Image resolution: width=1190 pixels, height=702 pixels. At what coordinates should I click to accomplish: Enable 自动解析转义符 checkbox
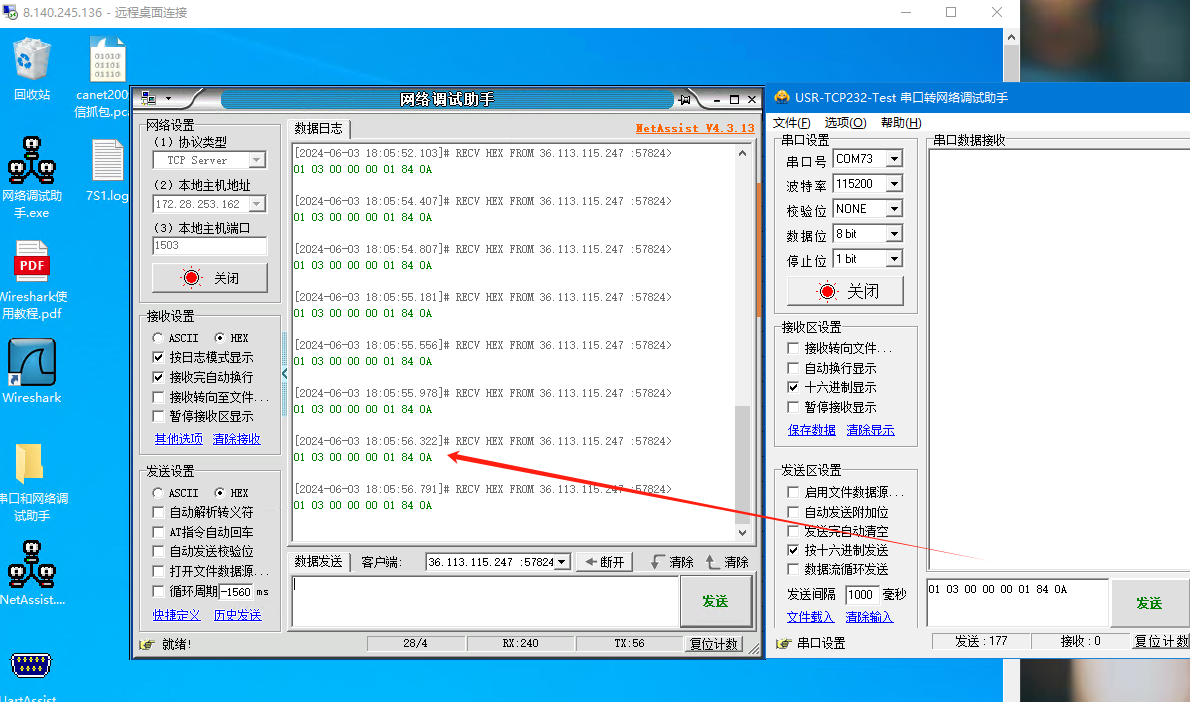(x=158, y=512)
